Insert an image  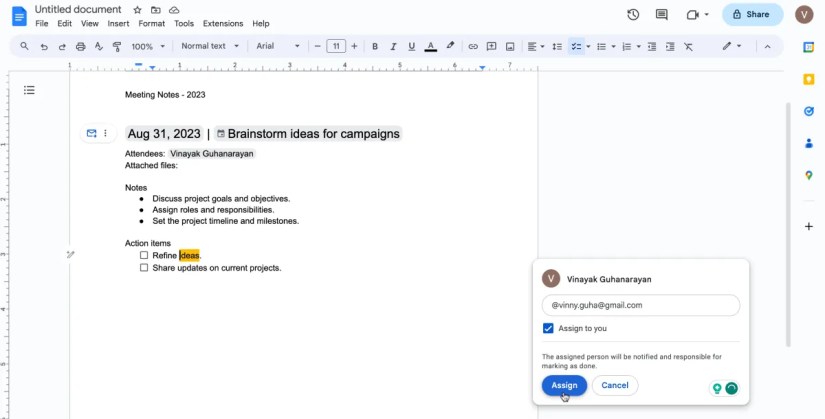coord(510,47)
